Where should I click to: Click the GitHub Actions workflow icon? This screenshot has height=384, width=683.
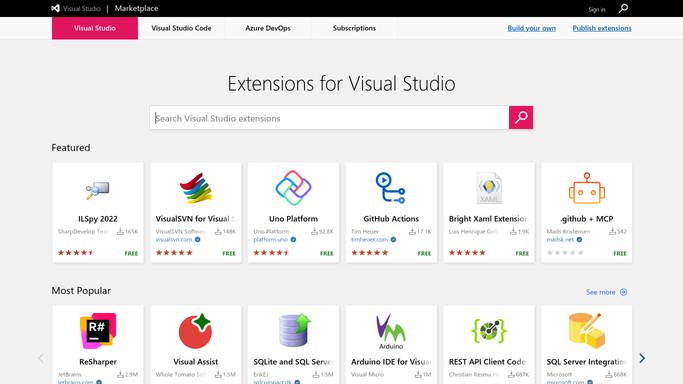point(391,188)
